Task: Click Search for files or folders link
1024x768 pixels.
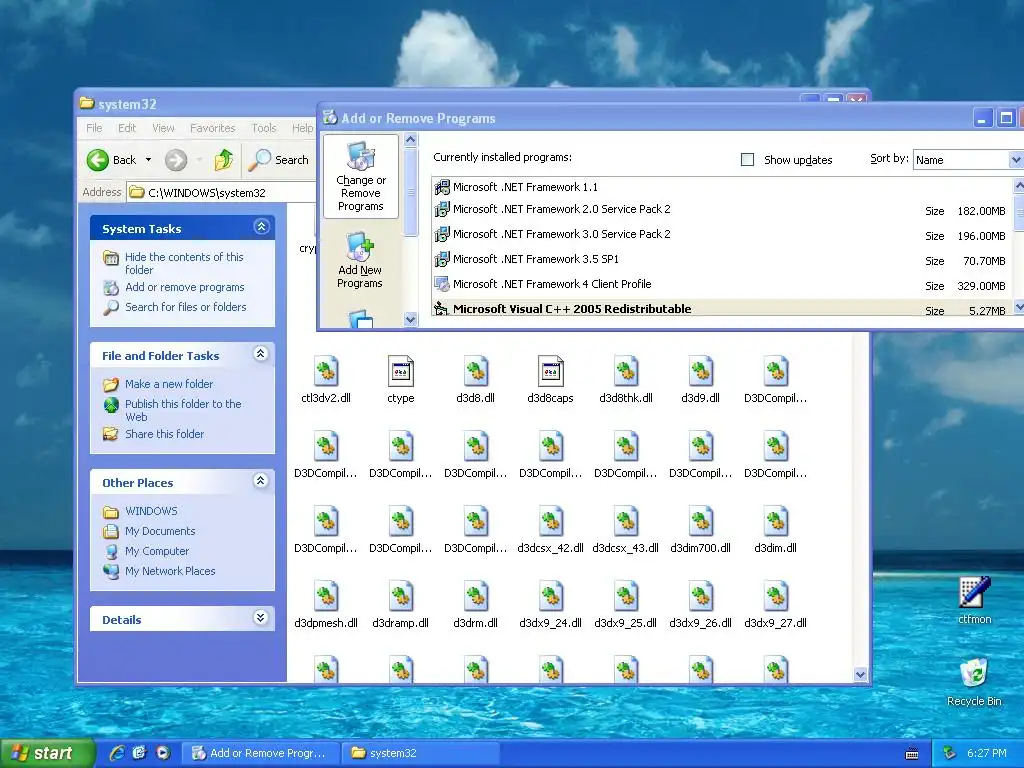Action: (x=185, y=307)
